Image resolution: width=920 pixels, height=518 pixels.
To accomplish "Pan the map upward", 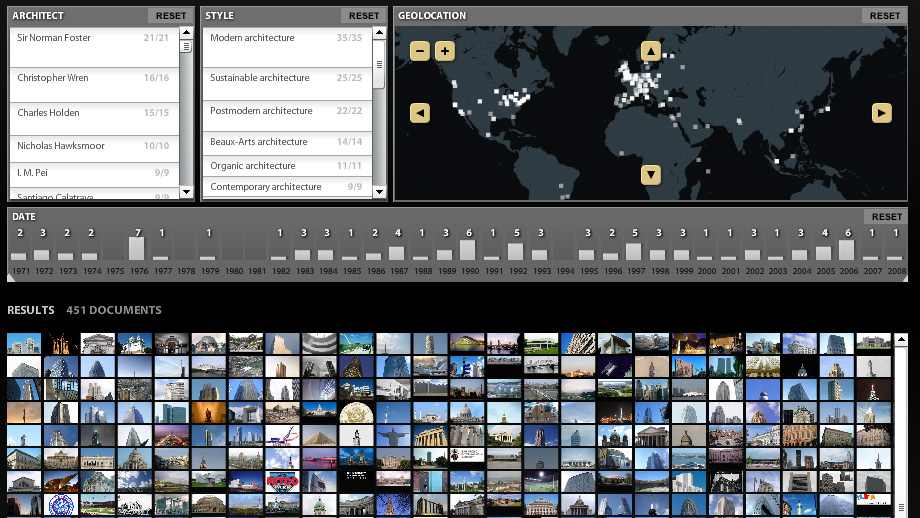I will click(x=651, y=51).
